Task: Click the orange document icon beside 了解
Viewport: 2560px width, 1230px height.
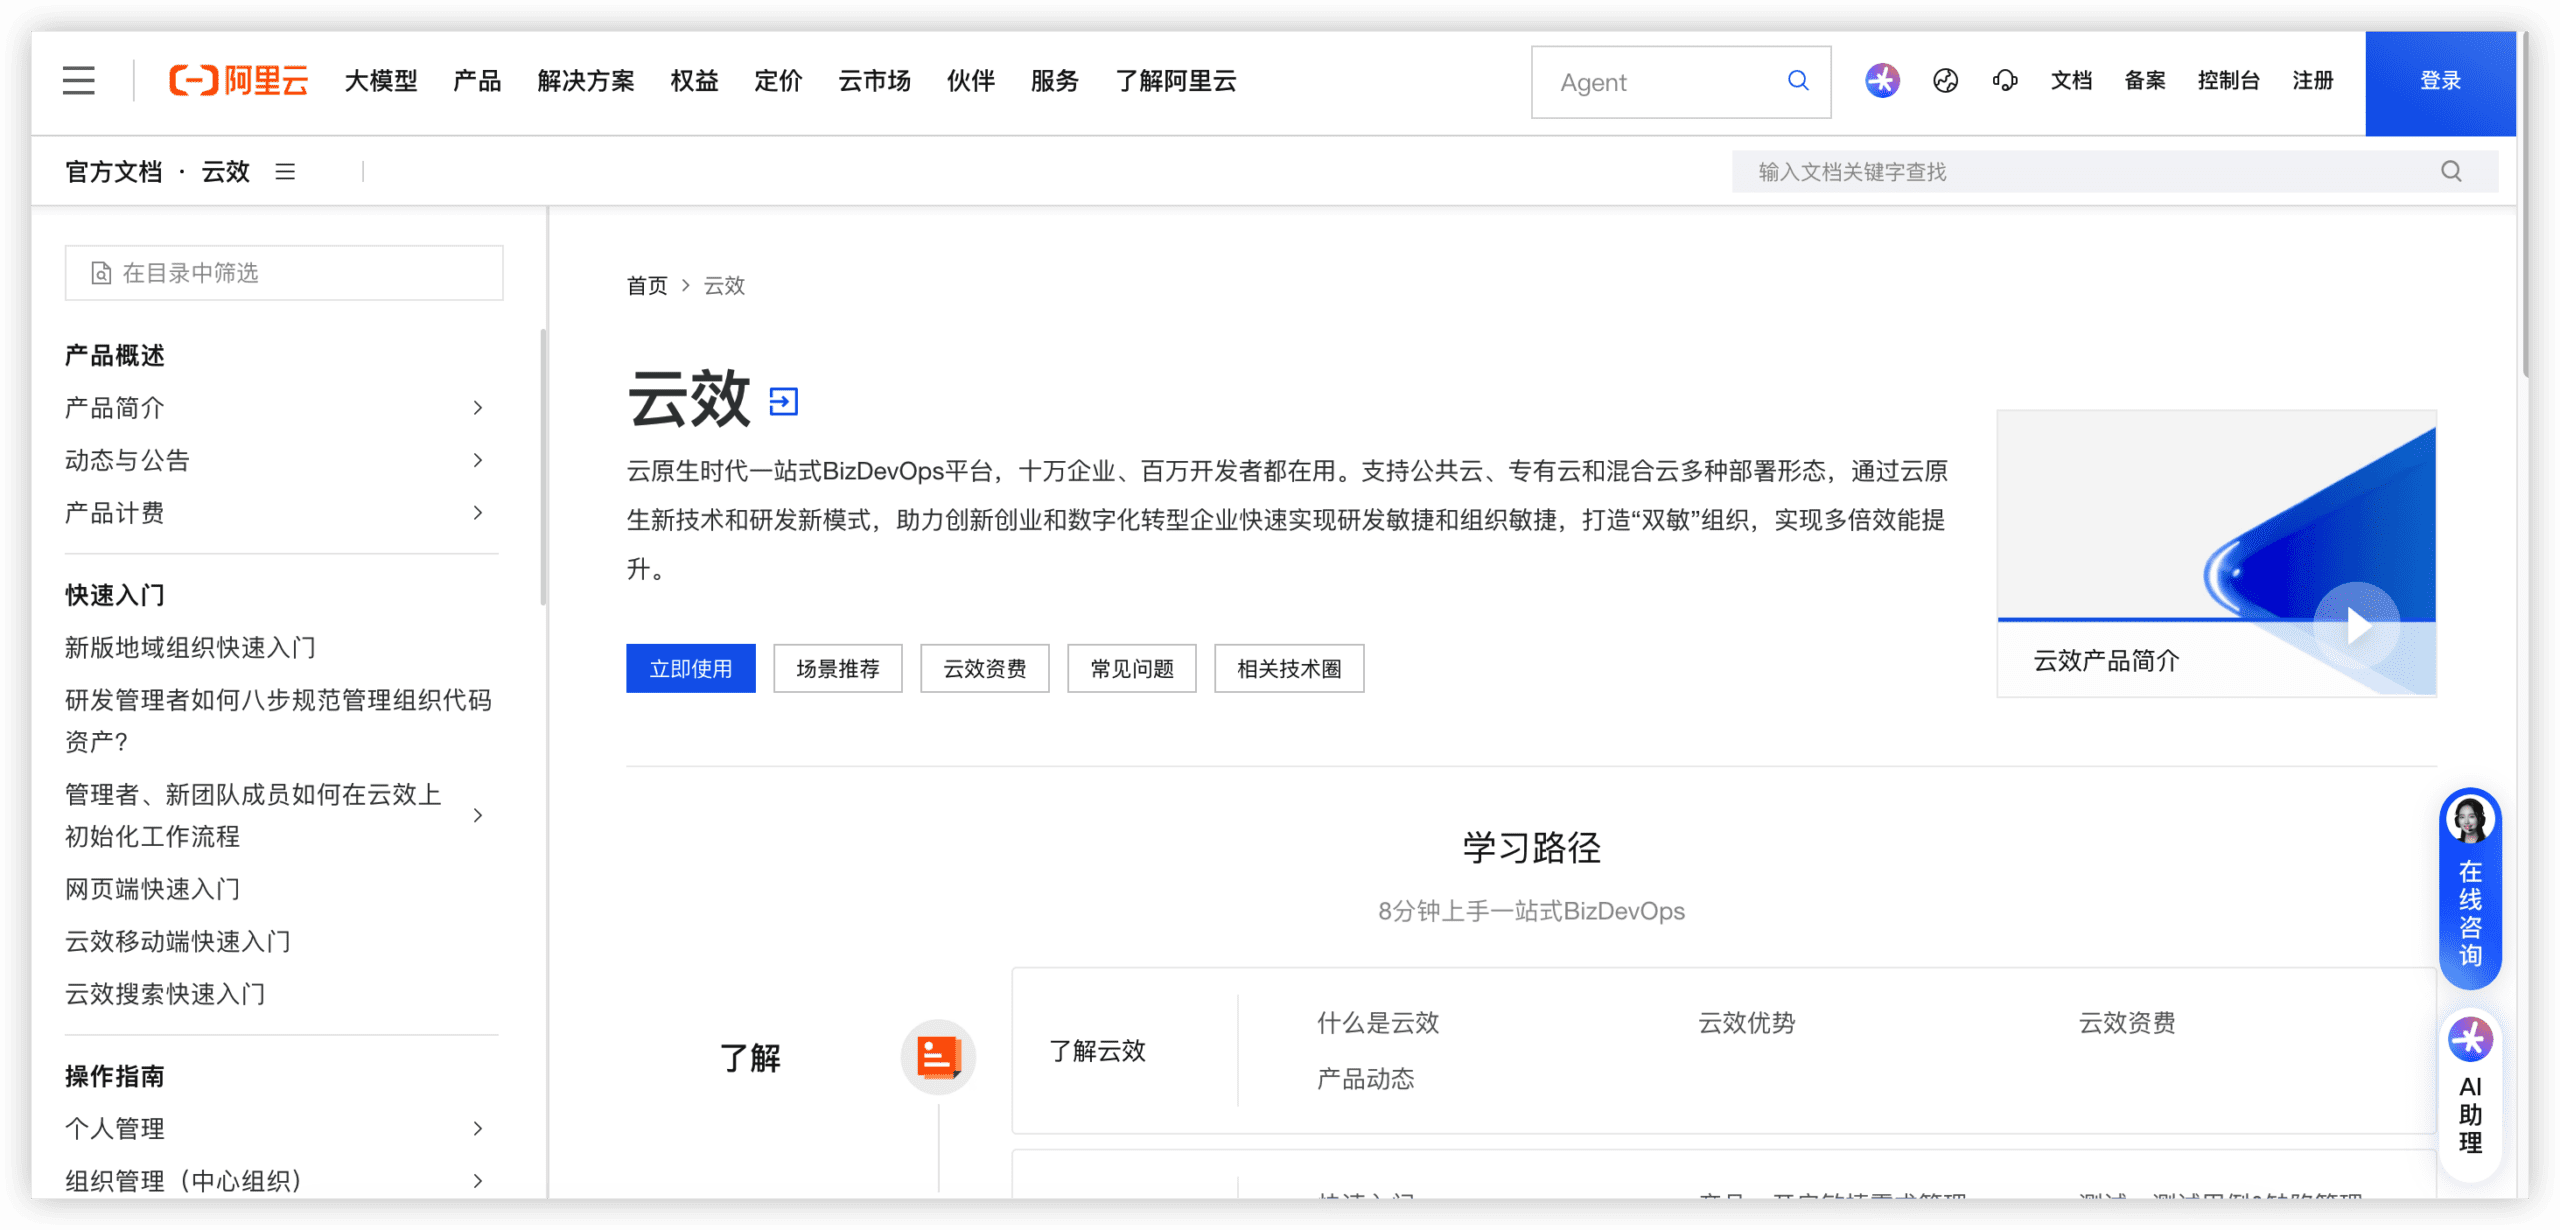Action: [x=937, y=1057]
